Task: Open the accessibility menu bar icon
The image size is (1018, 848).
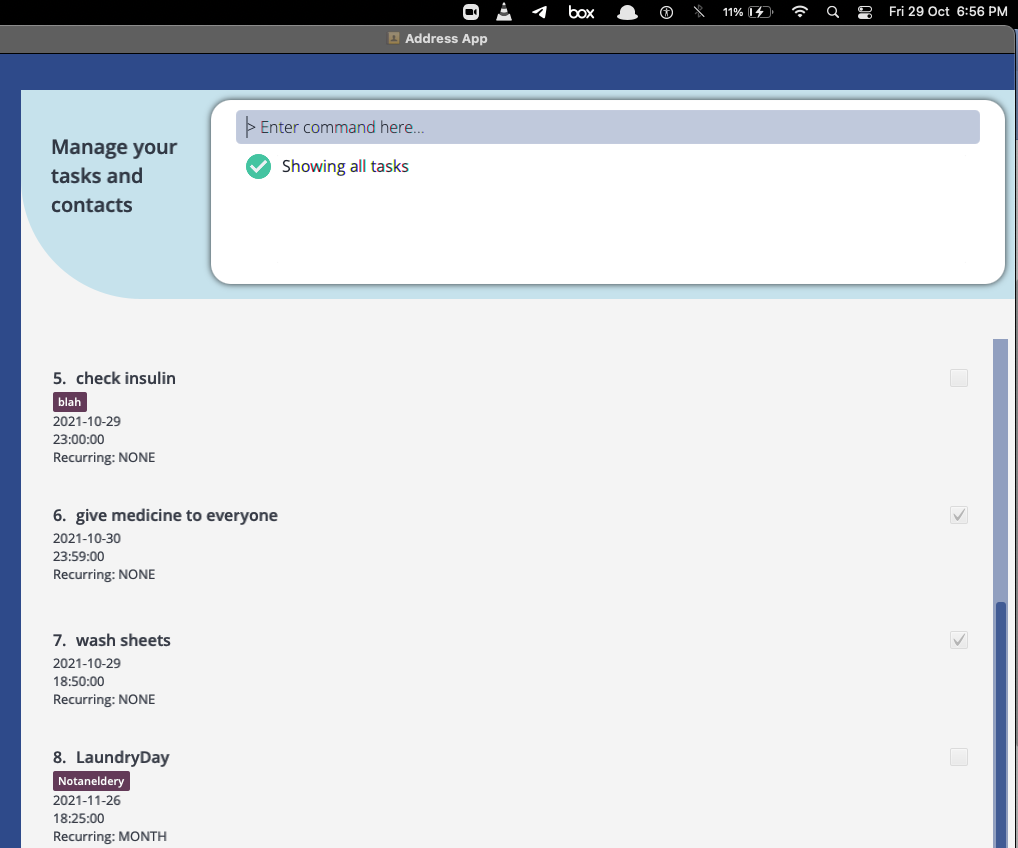Action: pos(666,12)
